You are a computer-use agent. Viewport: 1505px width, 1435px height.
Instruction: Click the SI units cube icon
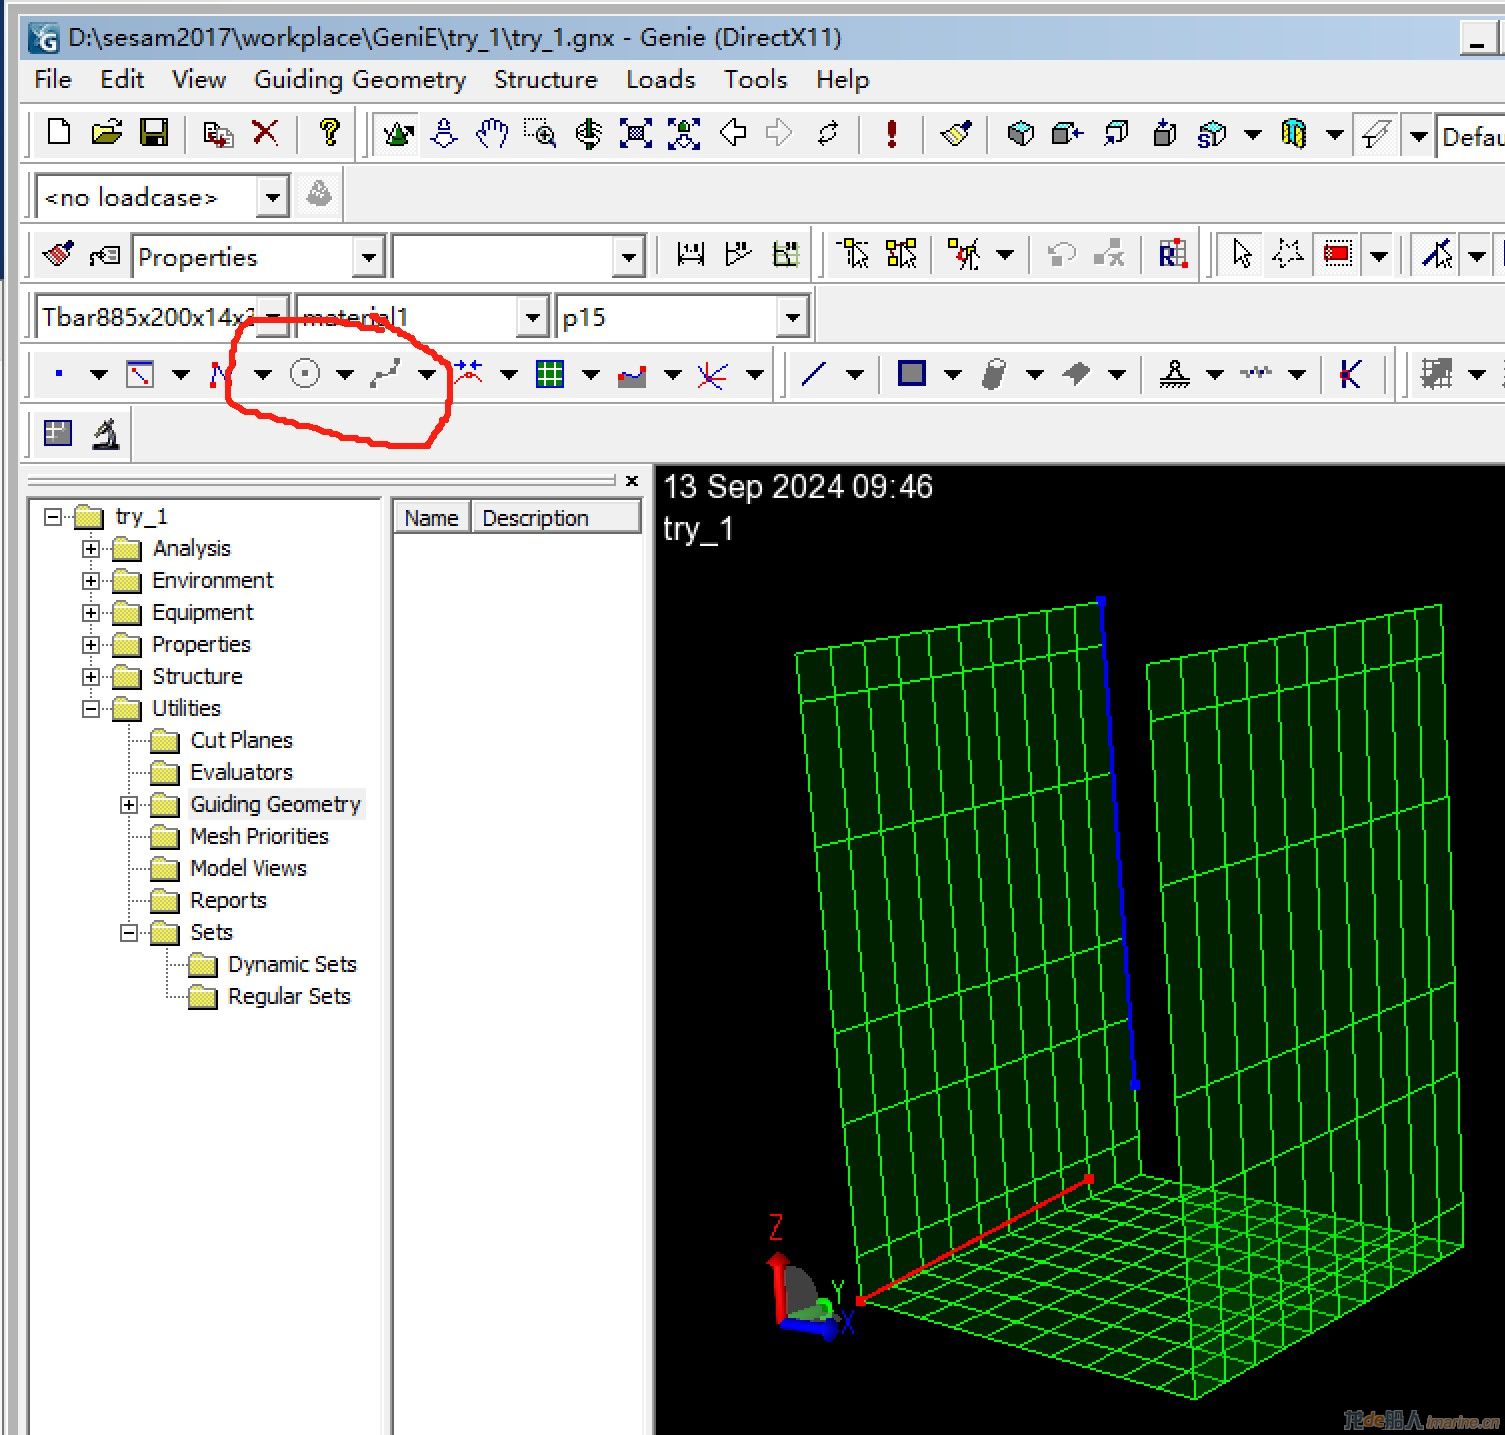(x=1211, y=133)
